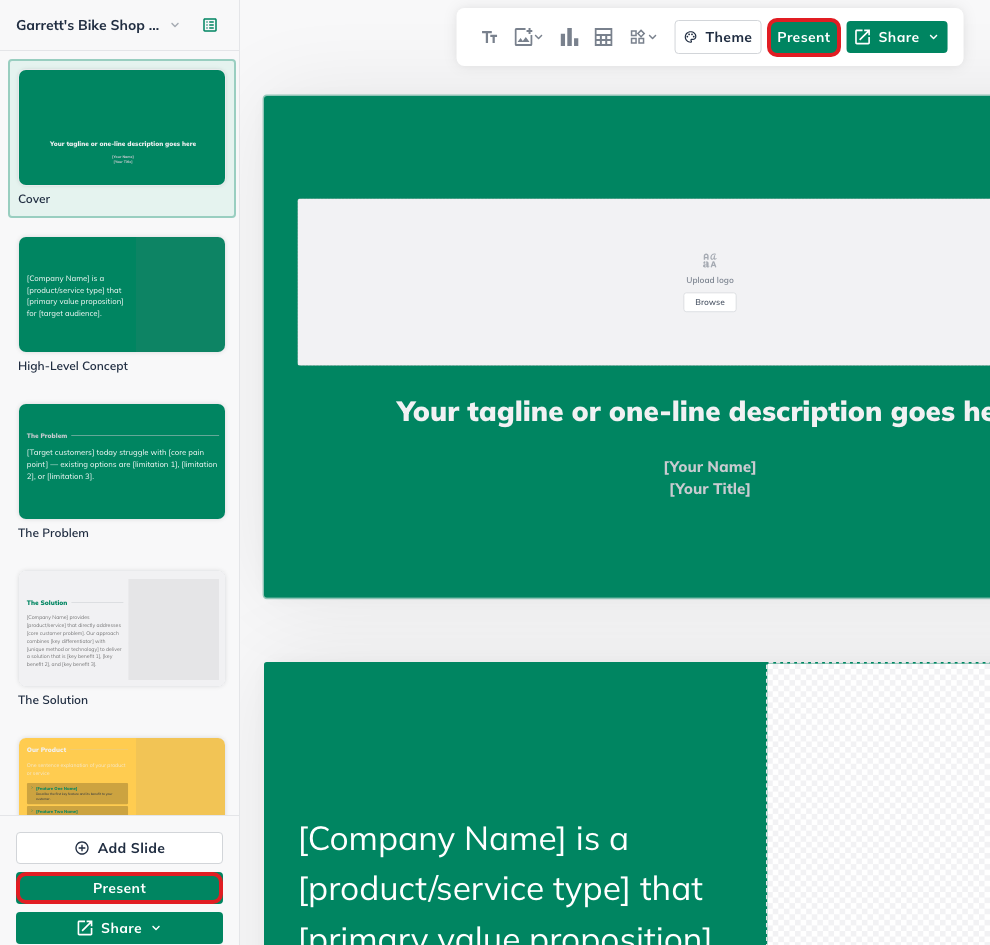Image resolution: width=990 pixels, height=945 pixels.
Task: Click the palette icon on Theme button
Action: pyautogui.click(x=691, y=37)
